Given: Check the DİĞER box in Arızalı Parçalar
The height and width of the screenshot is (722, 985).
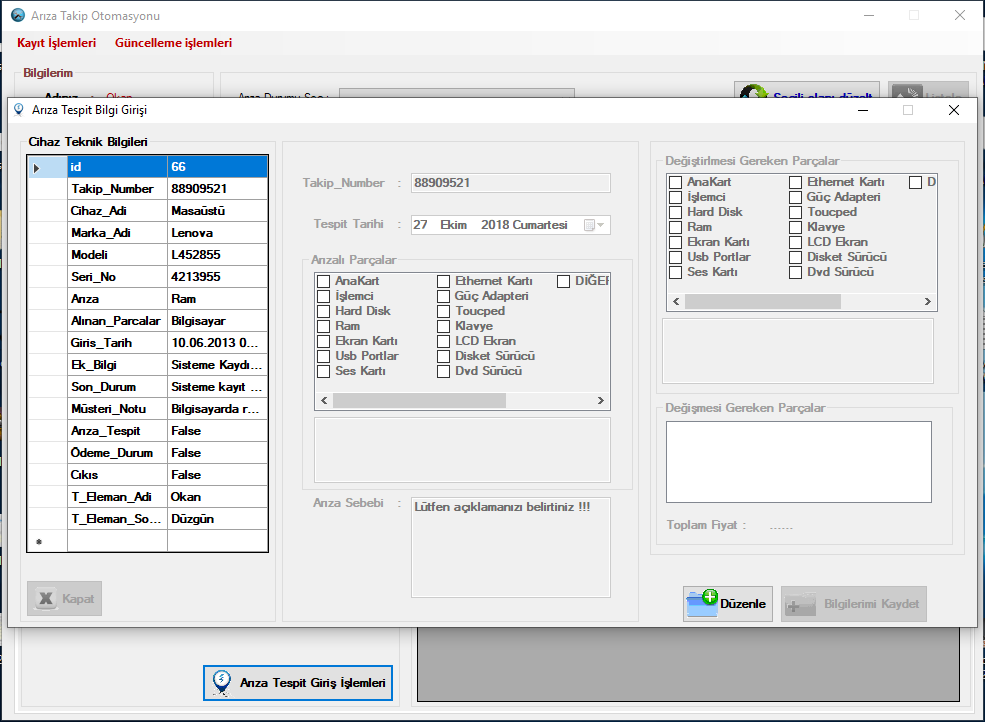Looking at the screenshot, I should tap(563, 281).
